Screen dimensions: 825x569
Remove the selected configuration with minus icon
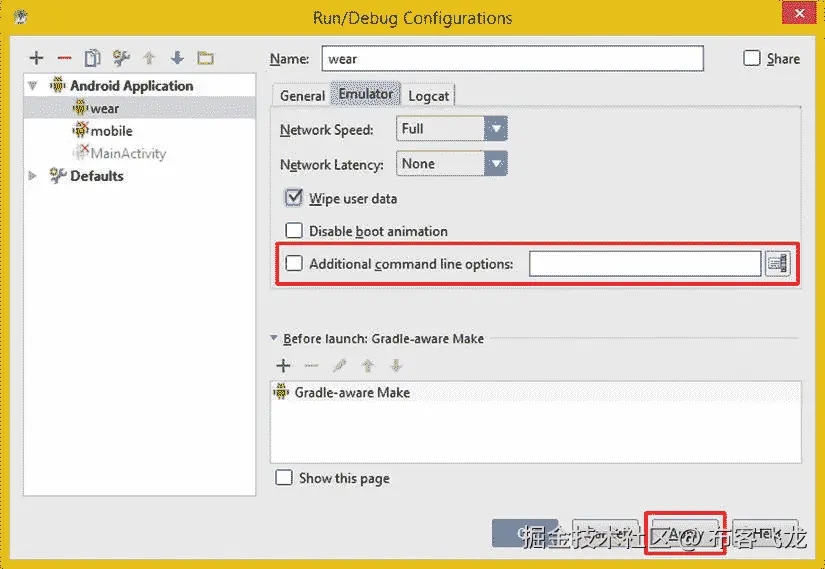(64, 58)
